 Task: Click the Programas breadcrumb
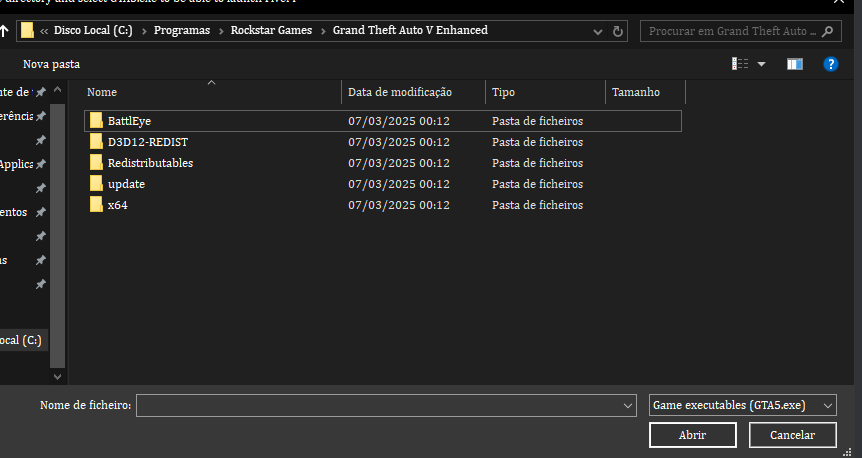(182, 30)
